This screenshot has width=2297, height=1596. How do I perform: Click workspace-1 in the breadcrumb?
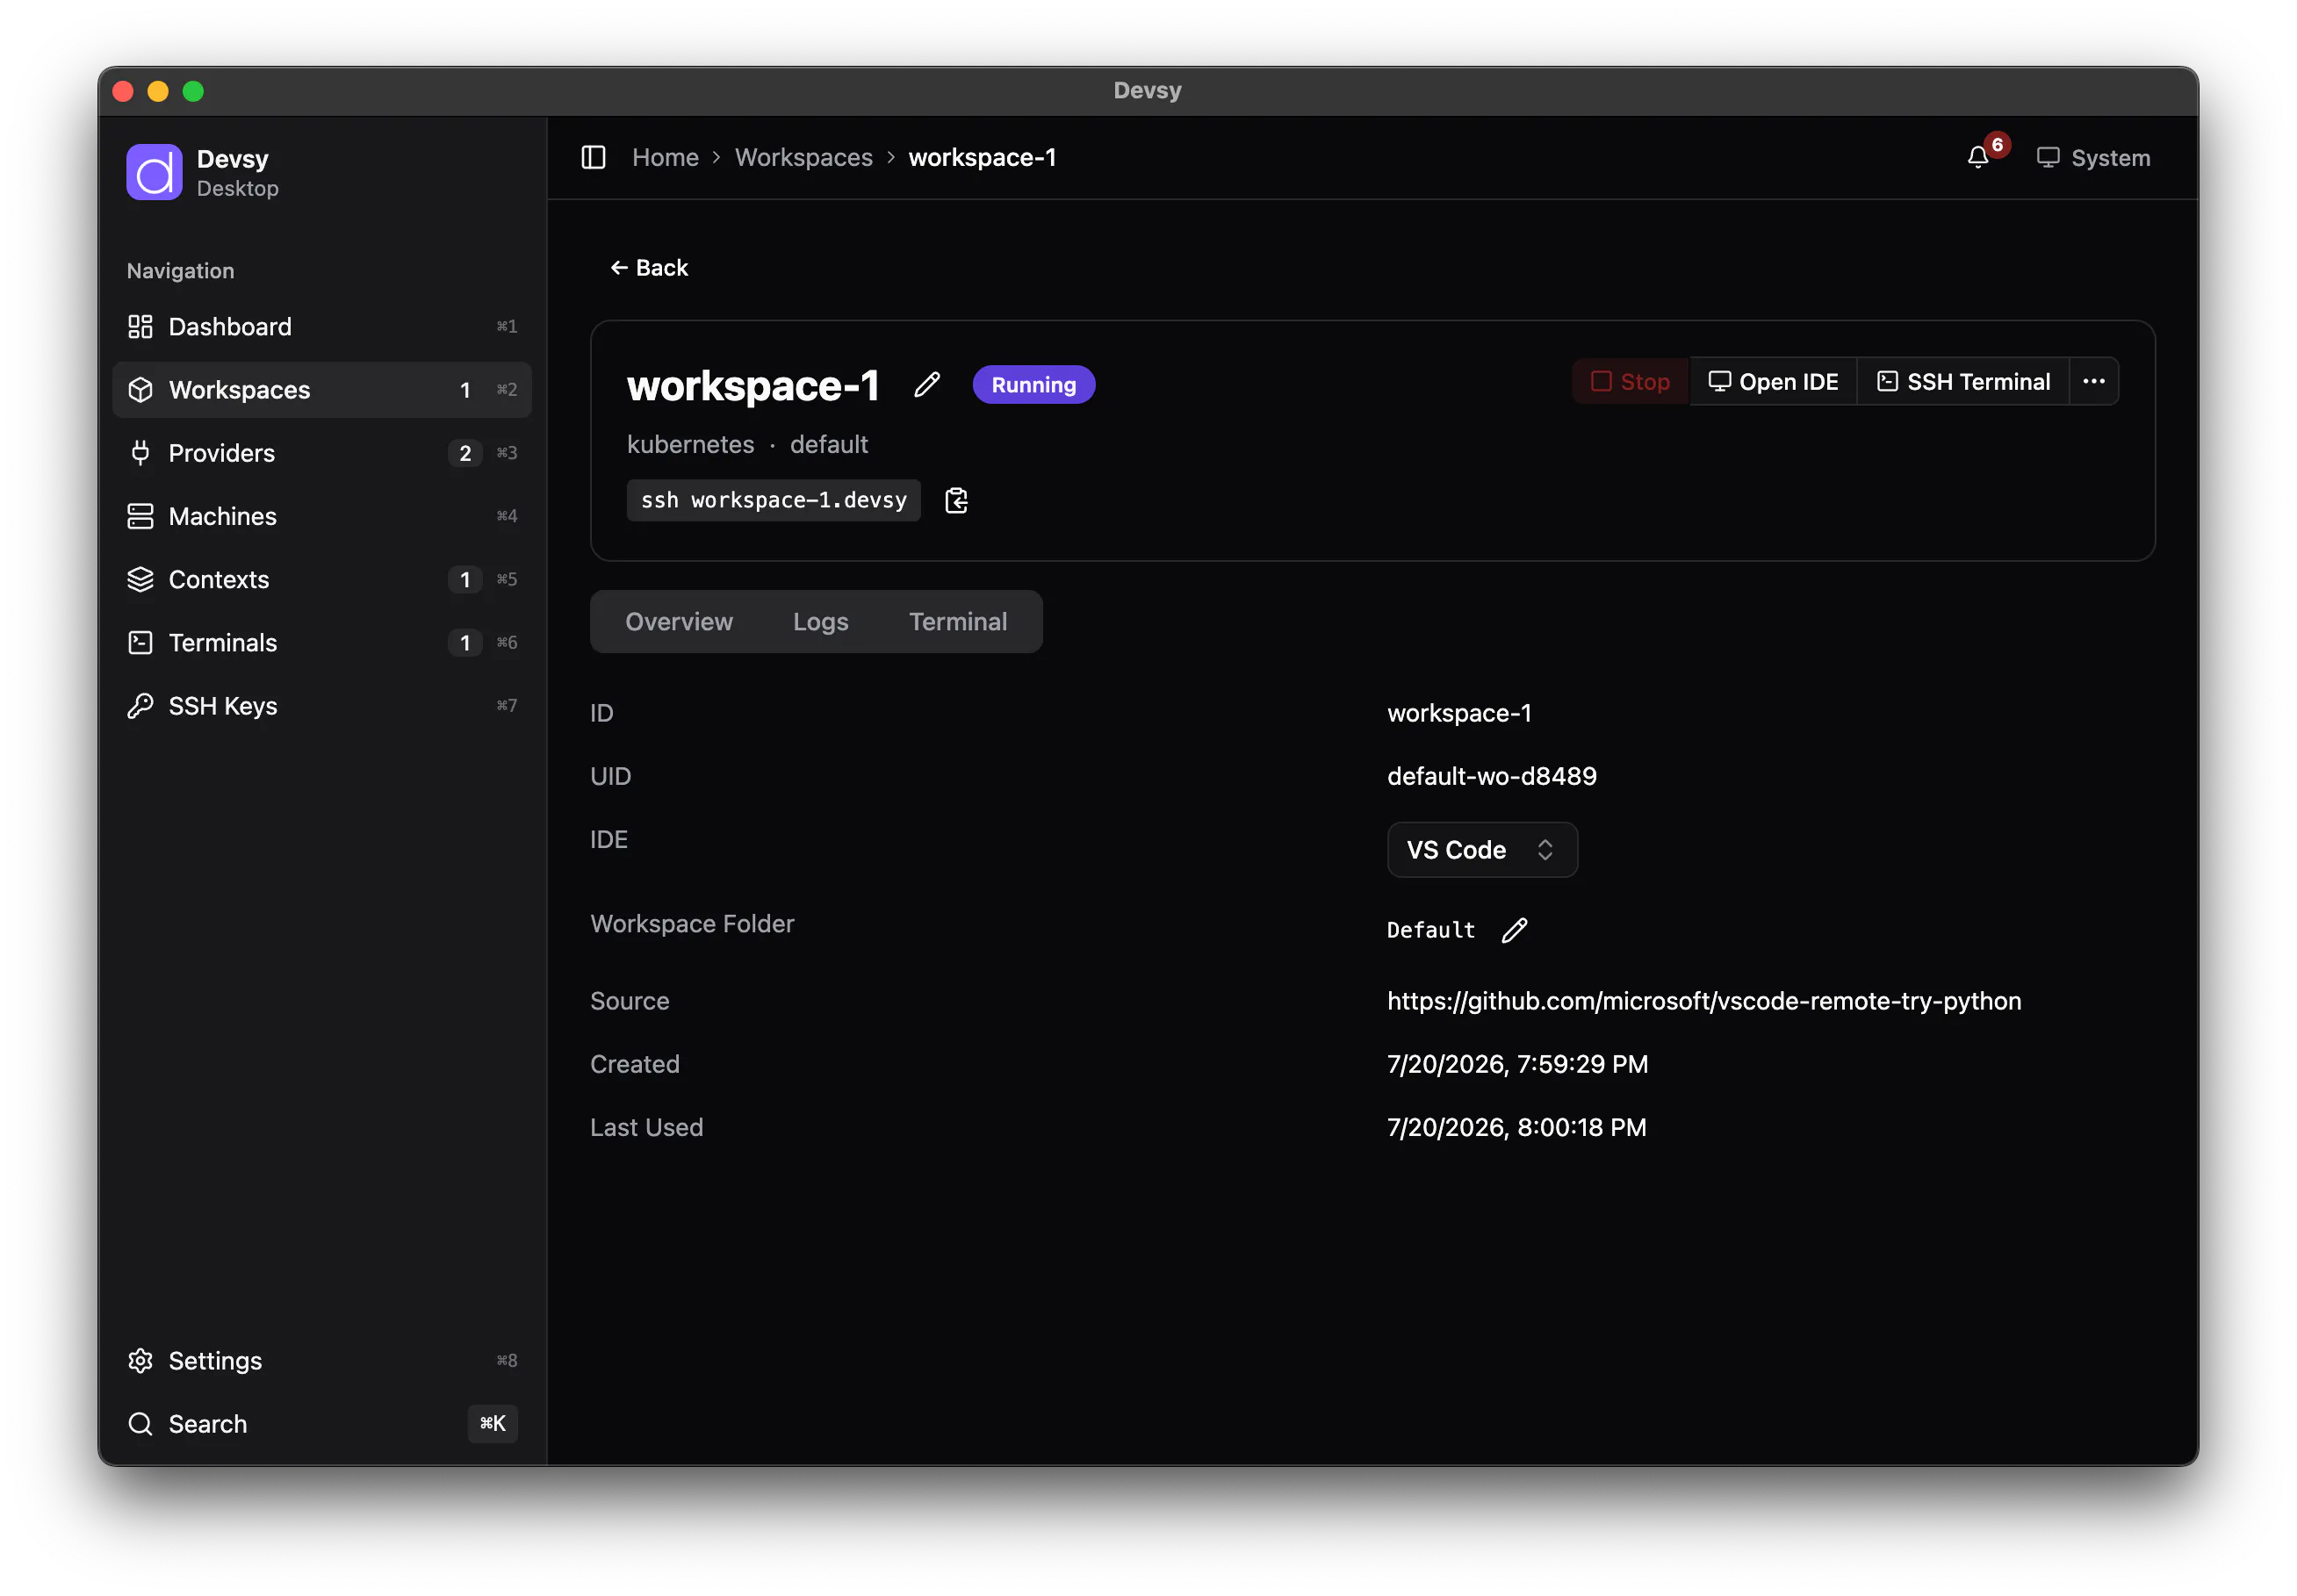click(981, 157)
